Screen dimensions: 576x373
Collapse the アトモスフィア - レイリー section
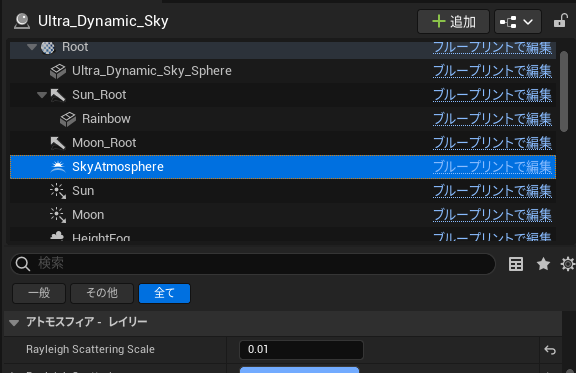(x=14, y=323)
